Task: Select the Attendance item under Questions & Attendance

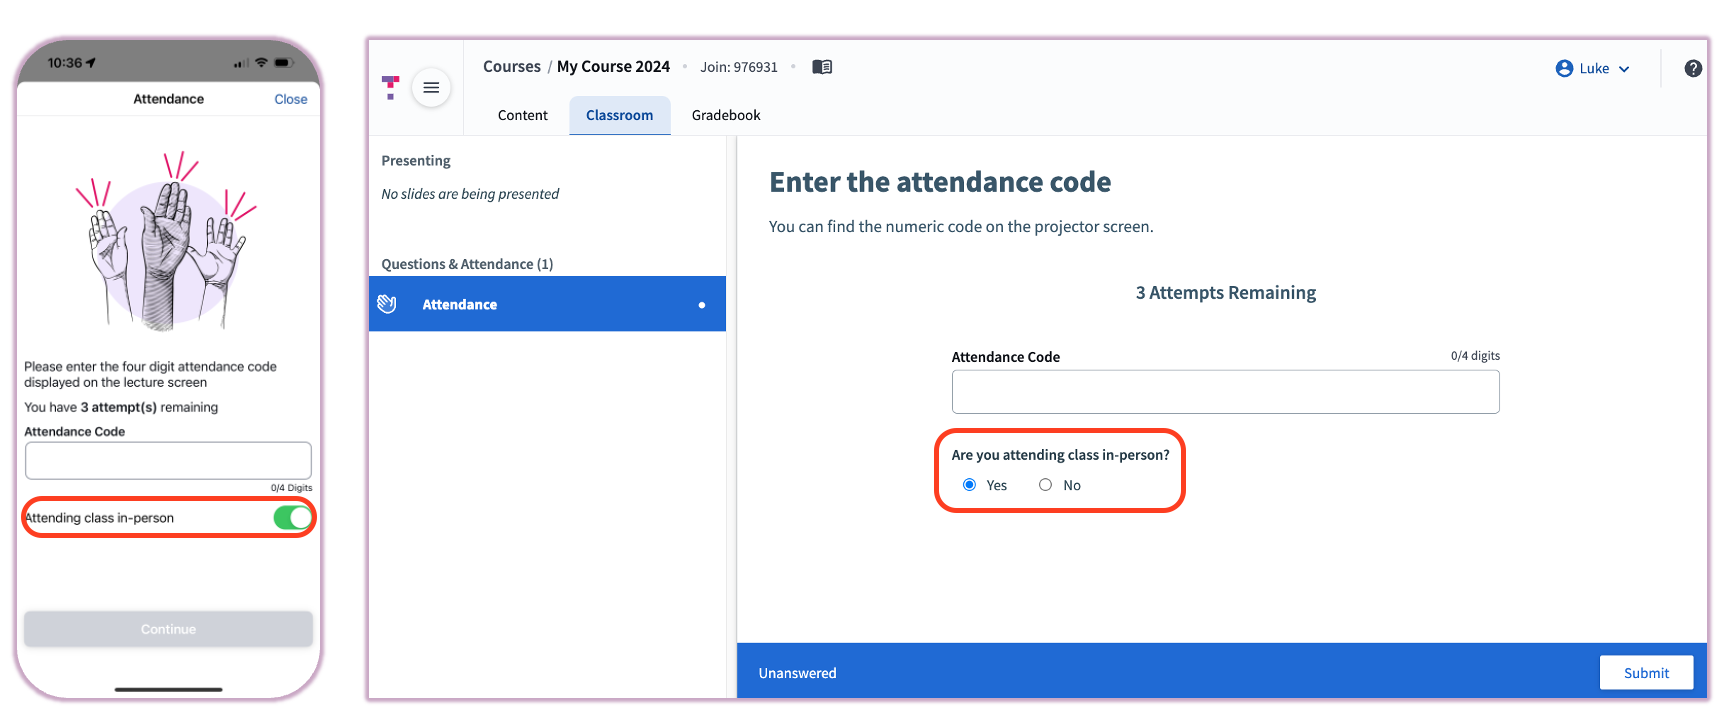Action: [x=459, y=303]
